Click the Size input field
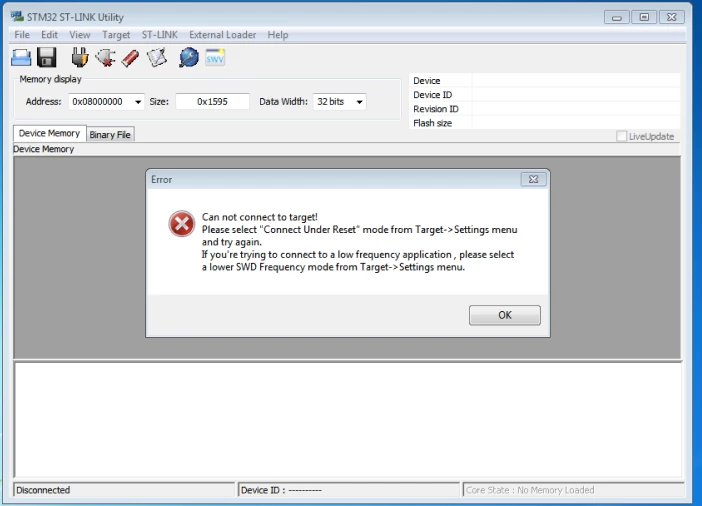The height and width of the screenshot is (506, 702). [213, 102]
